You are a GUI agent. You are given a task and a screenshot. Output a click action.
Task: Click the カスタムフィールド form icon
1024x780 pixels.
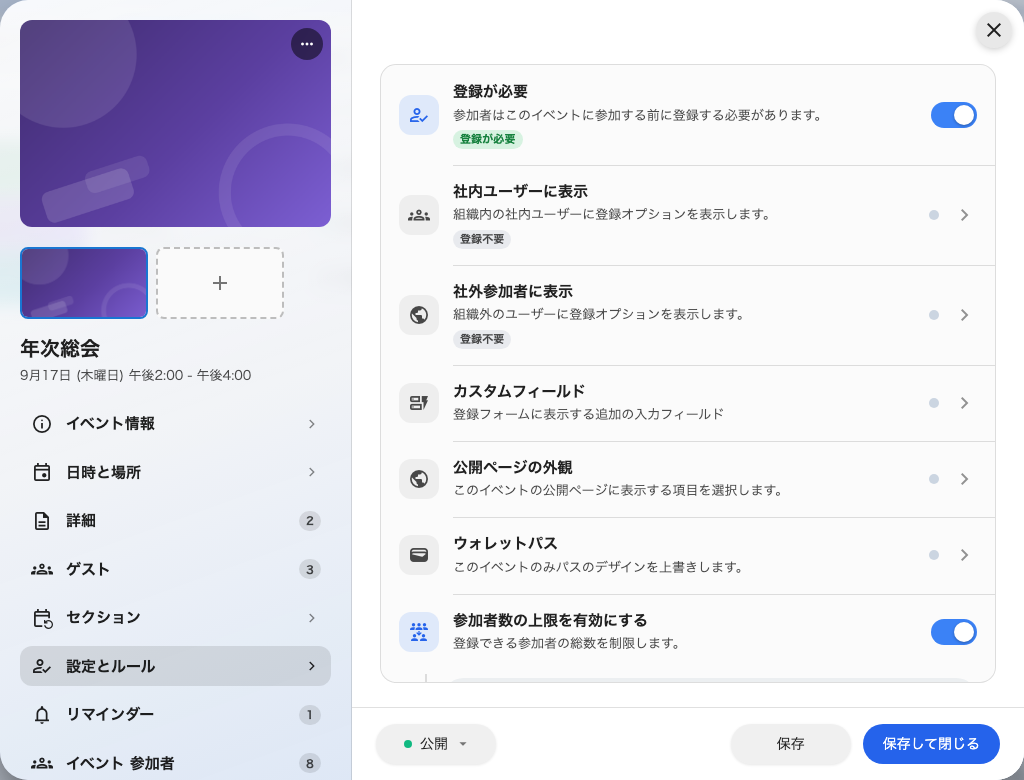point(419,403)
